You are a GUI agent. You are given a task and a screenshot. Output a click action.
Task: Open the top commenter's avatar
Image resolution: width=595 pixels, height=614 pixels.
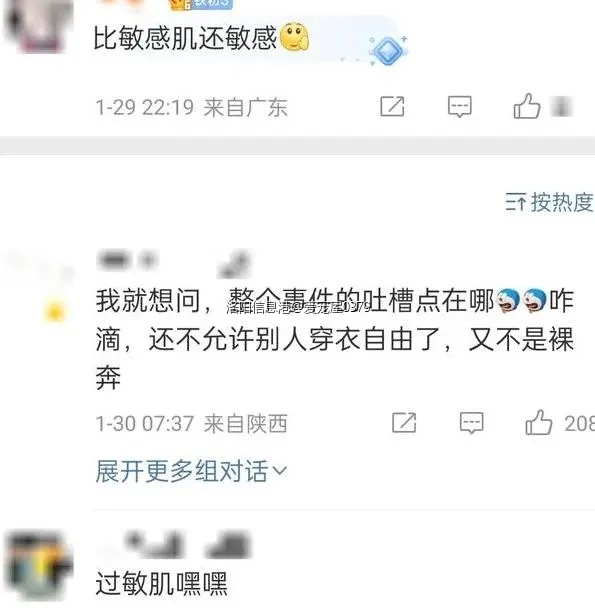(x=38, y=25)
